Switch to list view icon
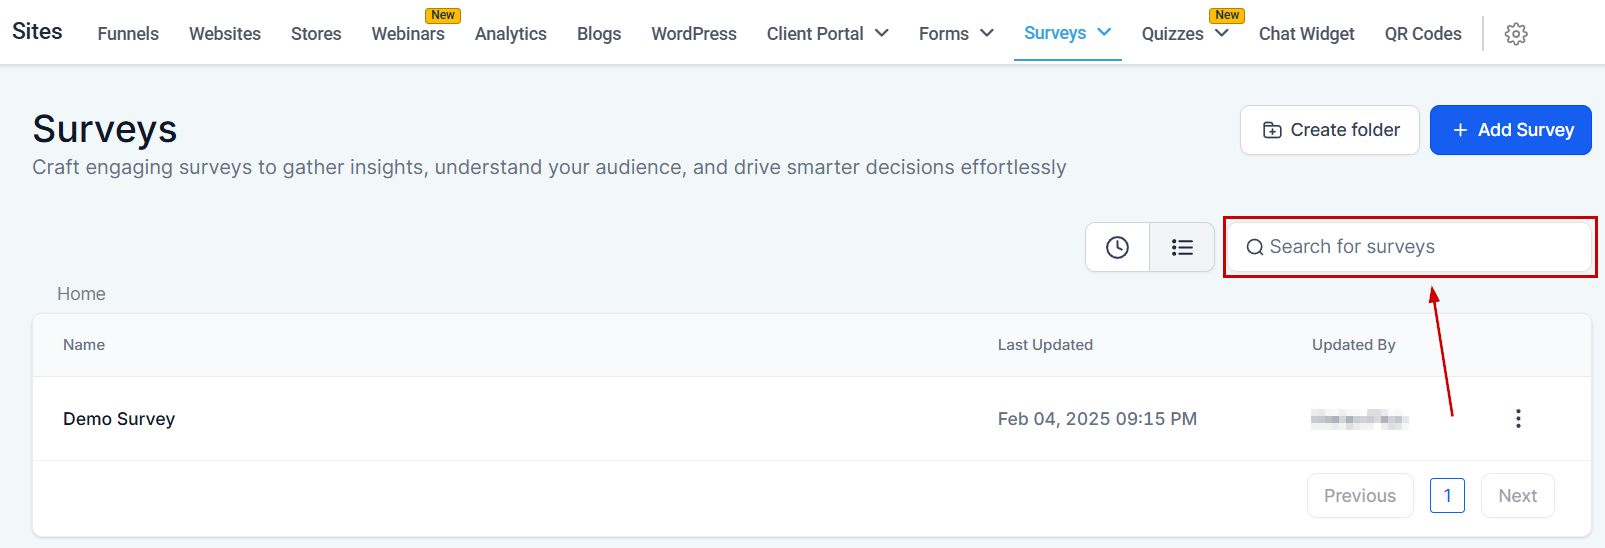This screenshot has width=1605, height=548. click(1182, 247)
